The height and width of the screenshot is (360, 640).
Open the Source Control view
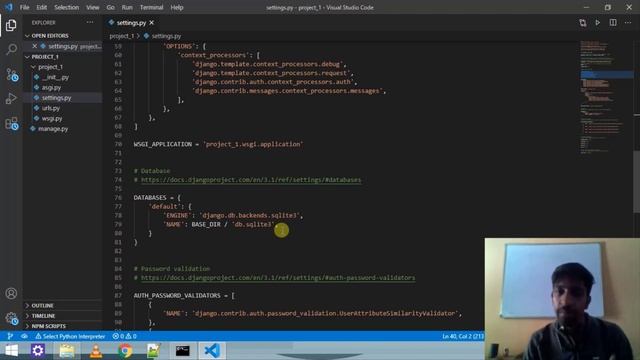(11, 74)
